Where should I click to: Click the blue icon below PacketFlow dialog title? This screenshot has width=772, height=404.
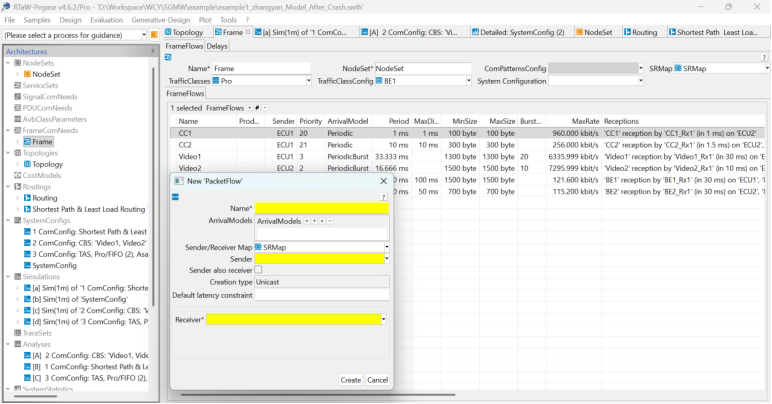(x=176, y=197)
